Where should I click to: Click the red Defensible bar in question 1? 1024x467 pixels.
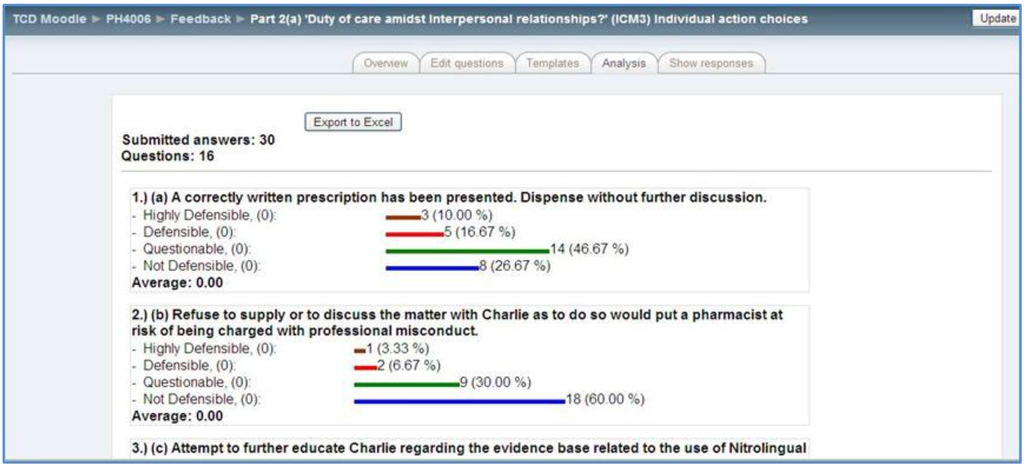point(413,232)
